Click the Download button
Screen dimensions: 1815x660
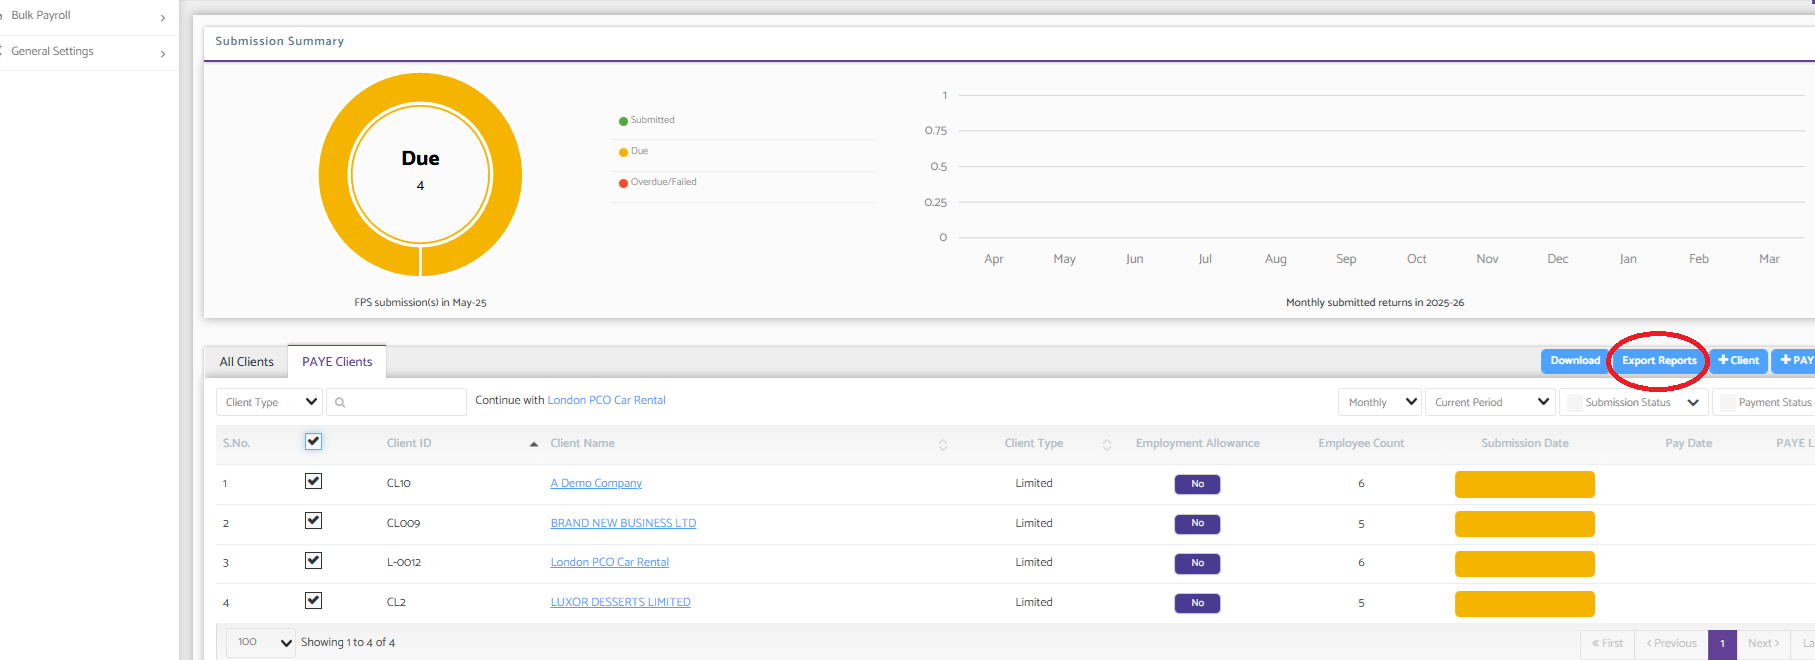coord(1575,361)
